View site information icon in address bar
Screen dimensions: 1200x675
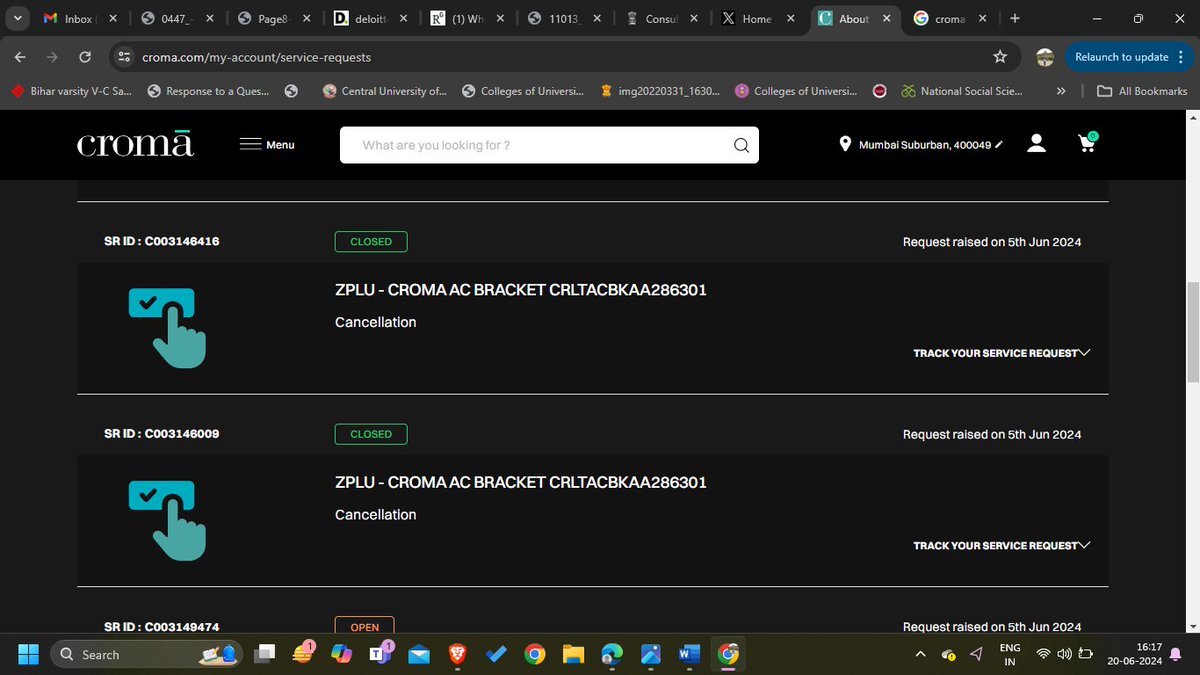coord(124,57)
